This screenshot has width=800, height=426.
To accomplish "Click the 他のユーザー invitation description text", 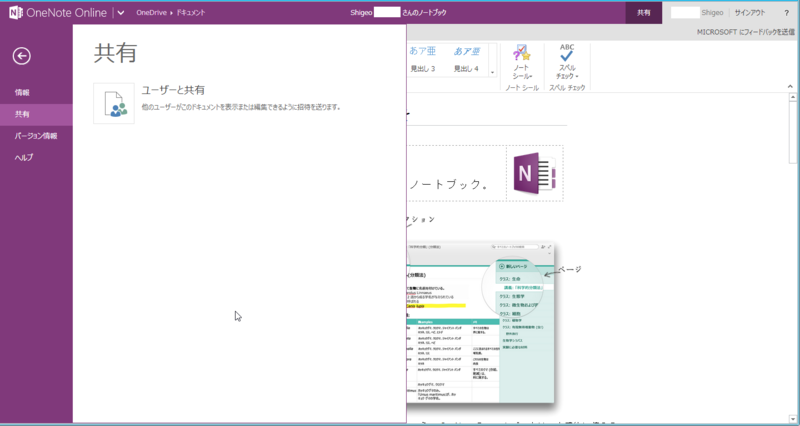I will (x=241, y=108).
